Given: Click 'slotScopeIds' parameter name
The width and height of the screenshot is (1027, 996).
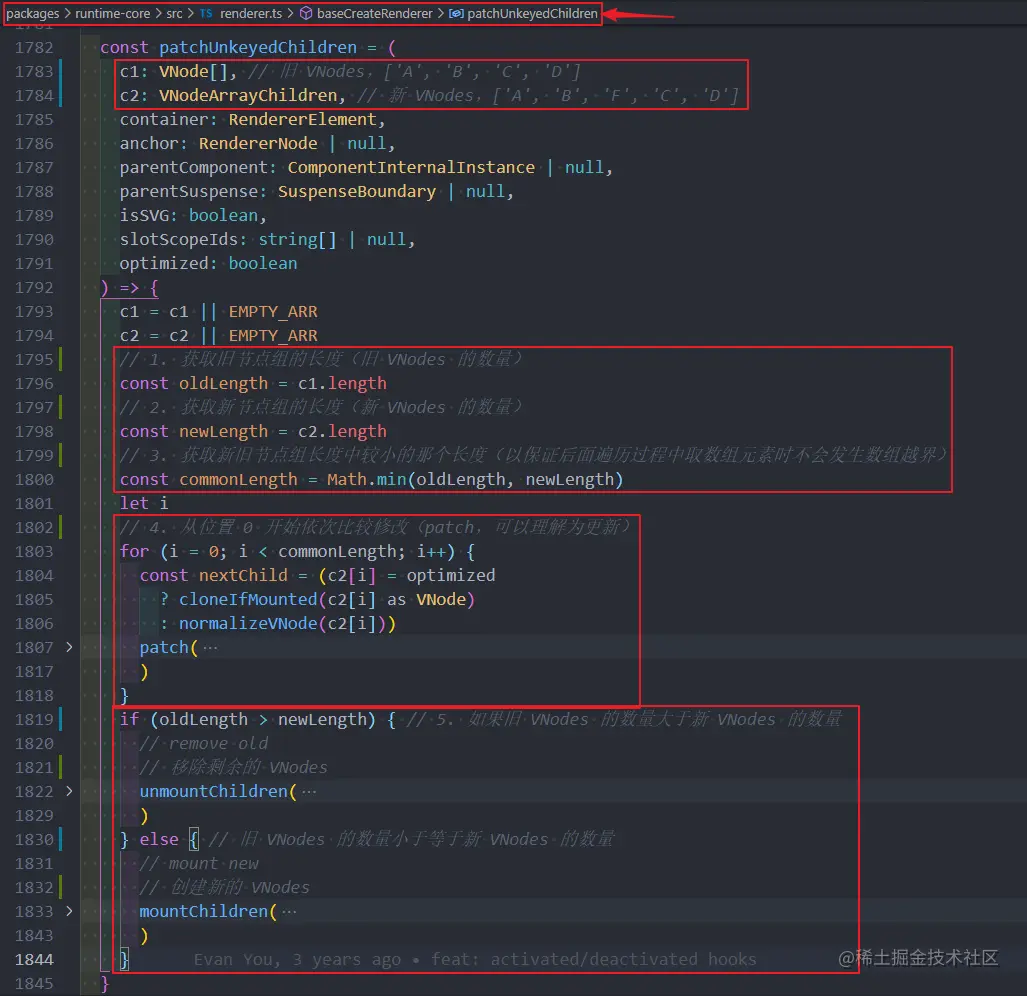Looking at the screenshot, I should (179, 240).
